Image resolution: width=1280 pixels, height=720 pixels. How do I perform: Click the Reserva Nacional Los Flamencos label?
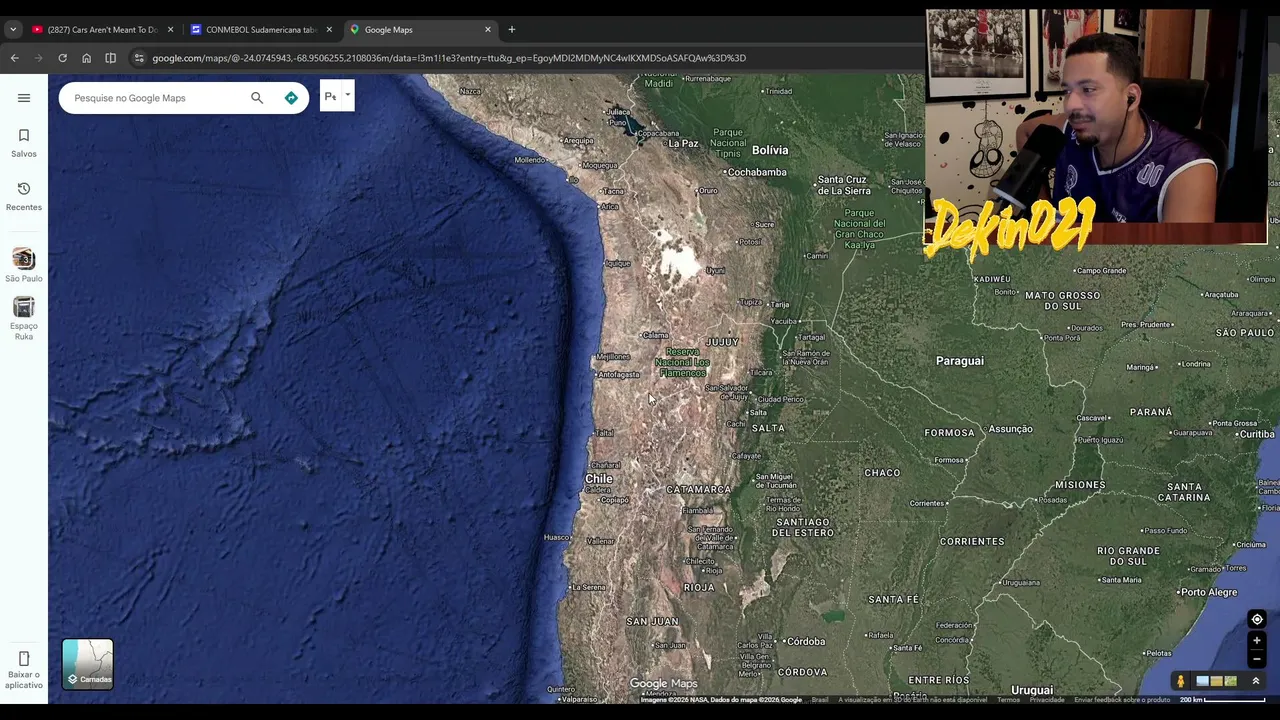(x=683, y=362)
